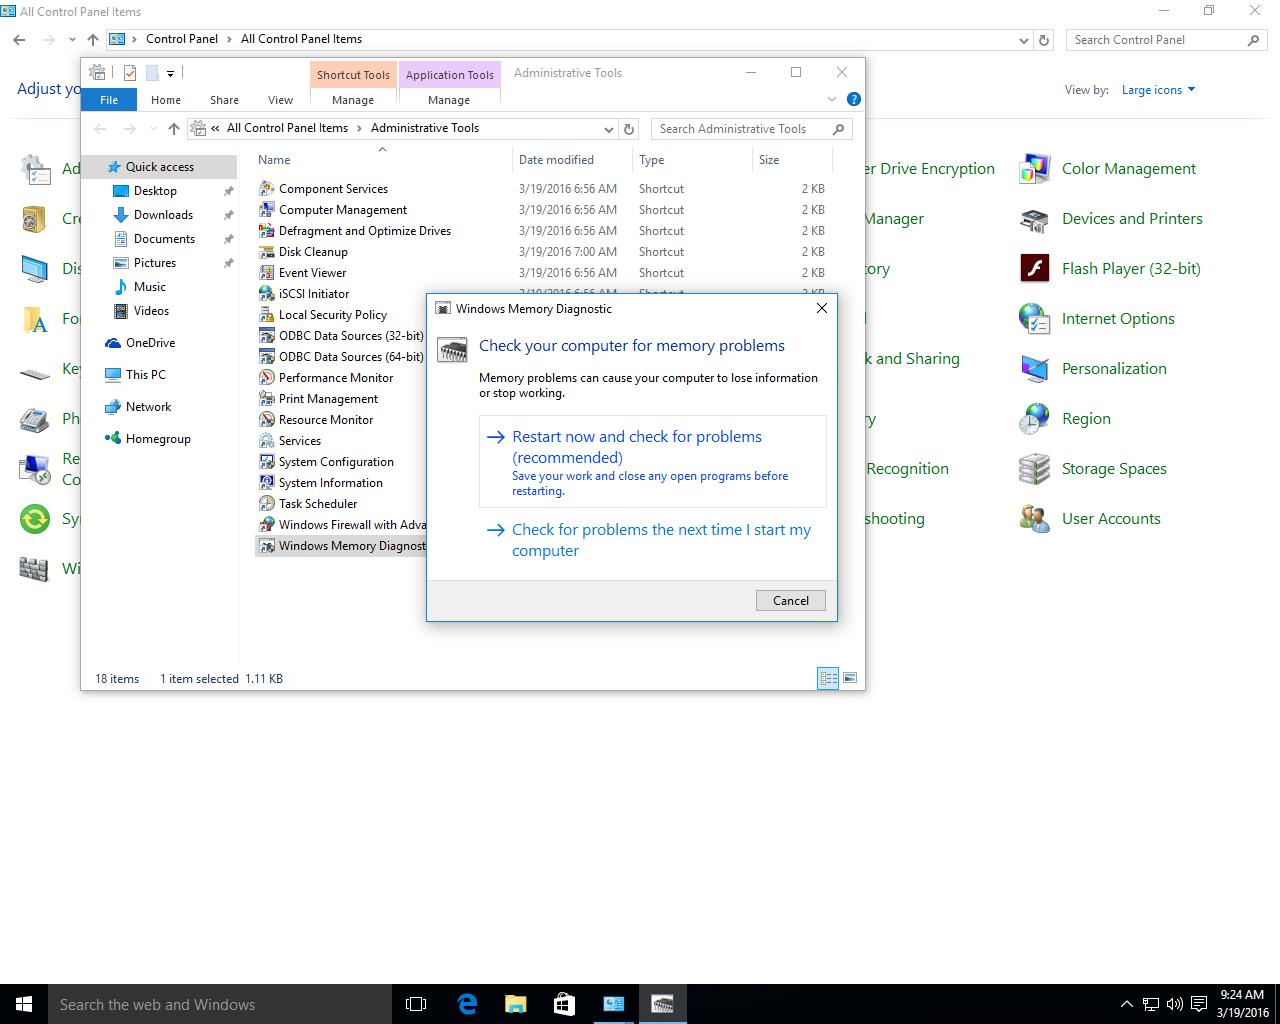Click the User Accounts icon

point(1034,519)
